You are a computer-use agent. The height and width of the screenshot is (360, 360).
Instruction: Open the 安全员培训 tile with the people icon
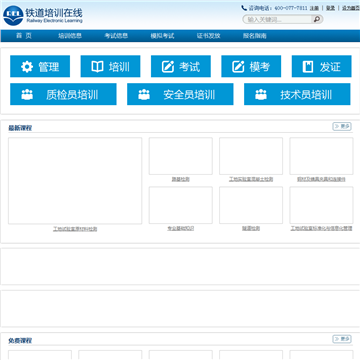[180, 94]
